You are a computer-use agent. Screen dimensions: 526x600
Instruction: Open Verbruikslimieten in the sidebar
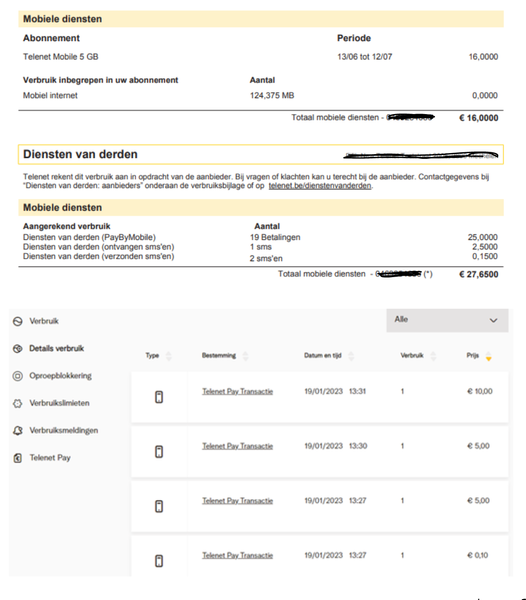click(x=59, y=403)
